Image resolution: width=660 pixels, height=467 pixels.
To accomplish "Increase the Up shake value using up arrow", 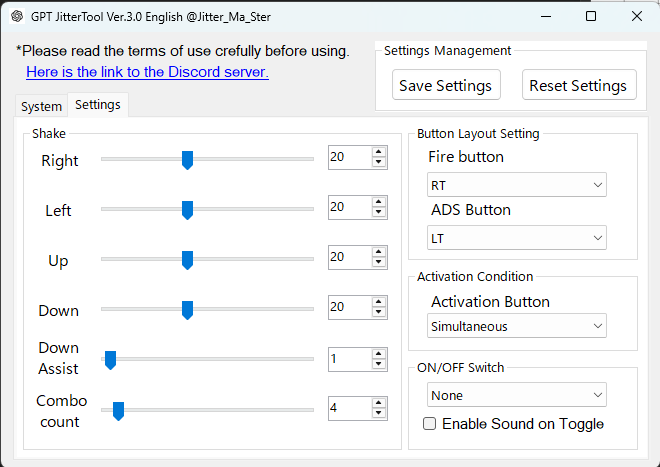I will [x=378, y=252].
